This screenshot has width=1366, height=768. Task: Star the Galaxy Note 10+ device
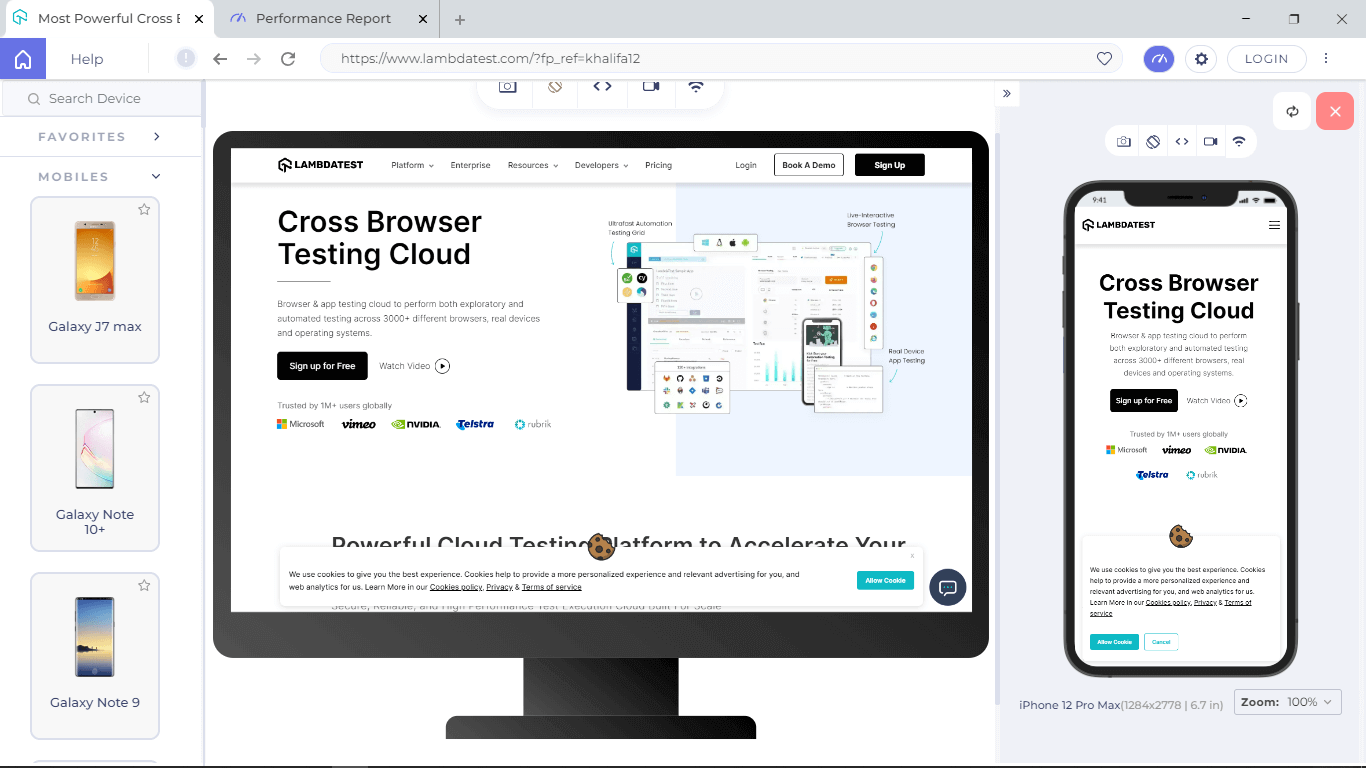point(144,397)
